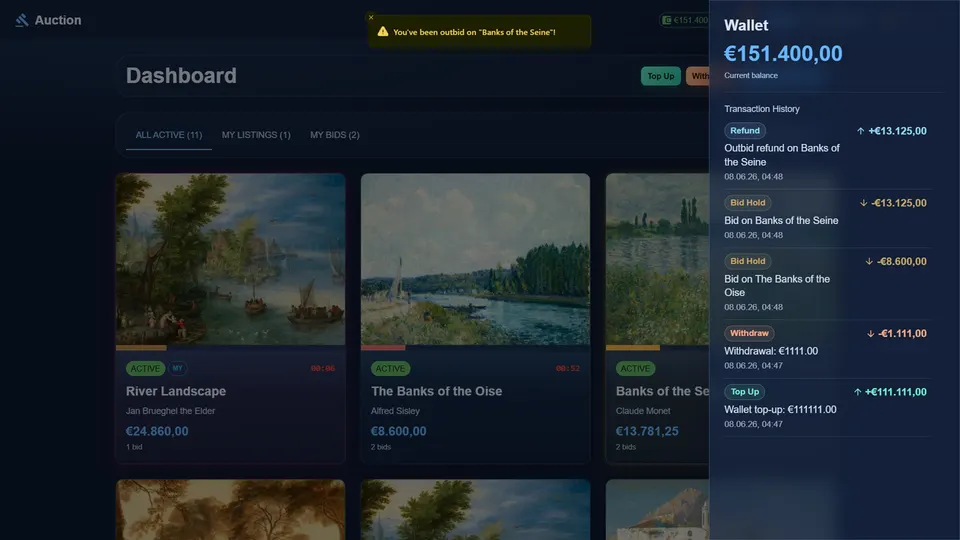Click the warning icon in outbid toast
This screenshot has width=960, height=540.
[383, 31]
